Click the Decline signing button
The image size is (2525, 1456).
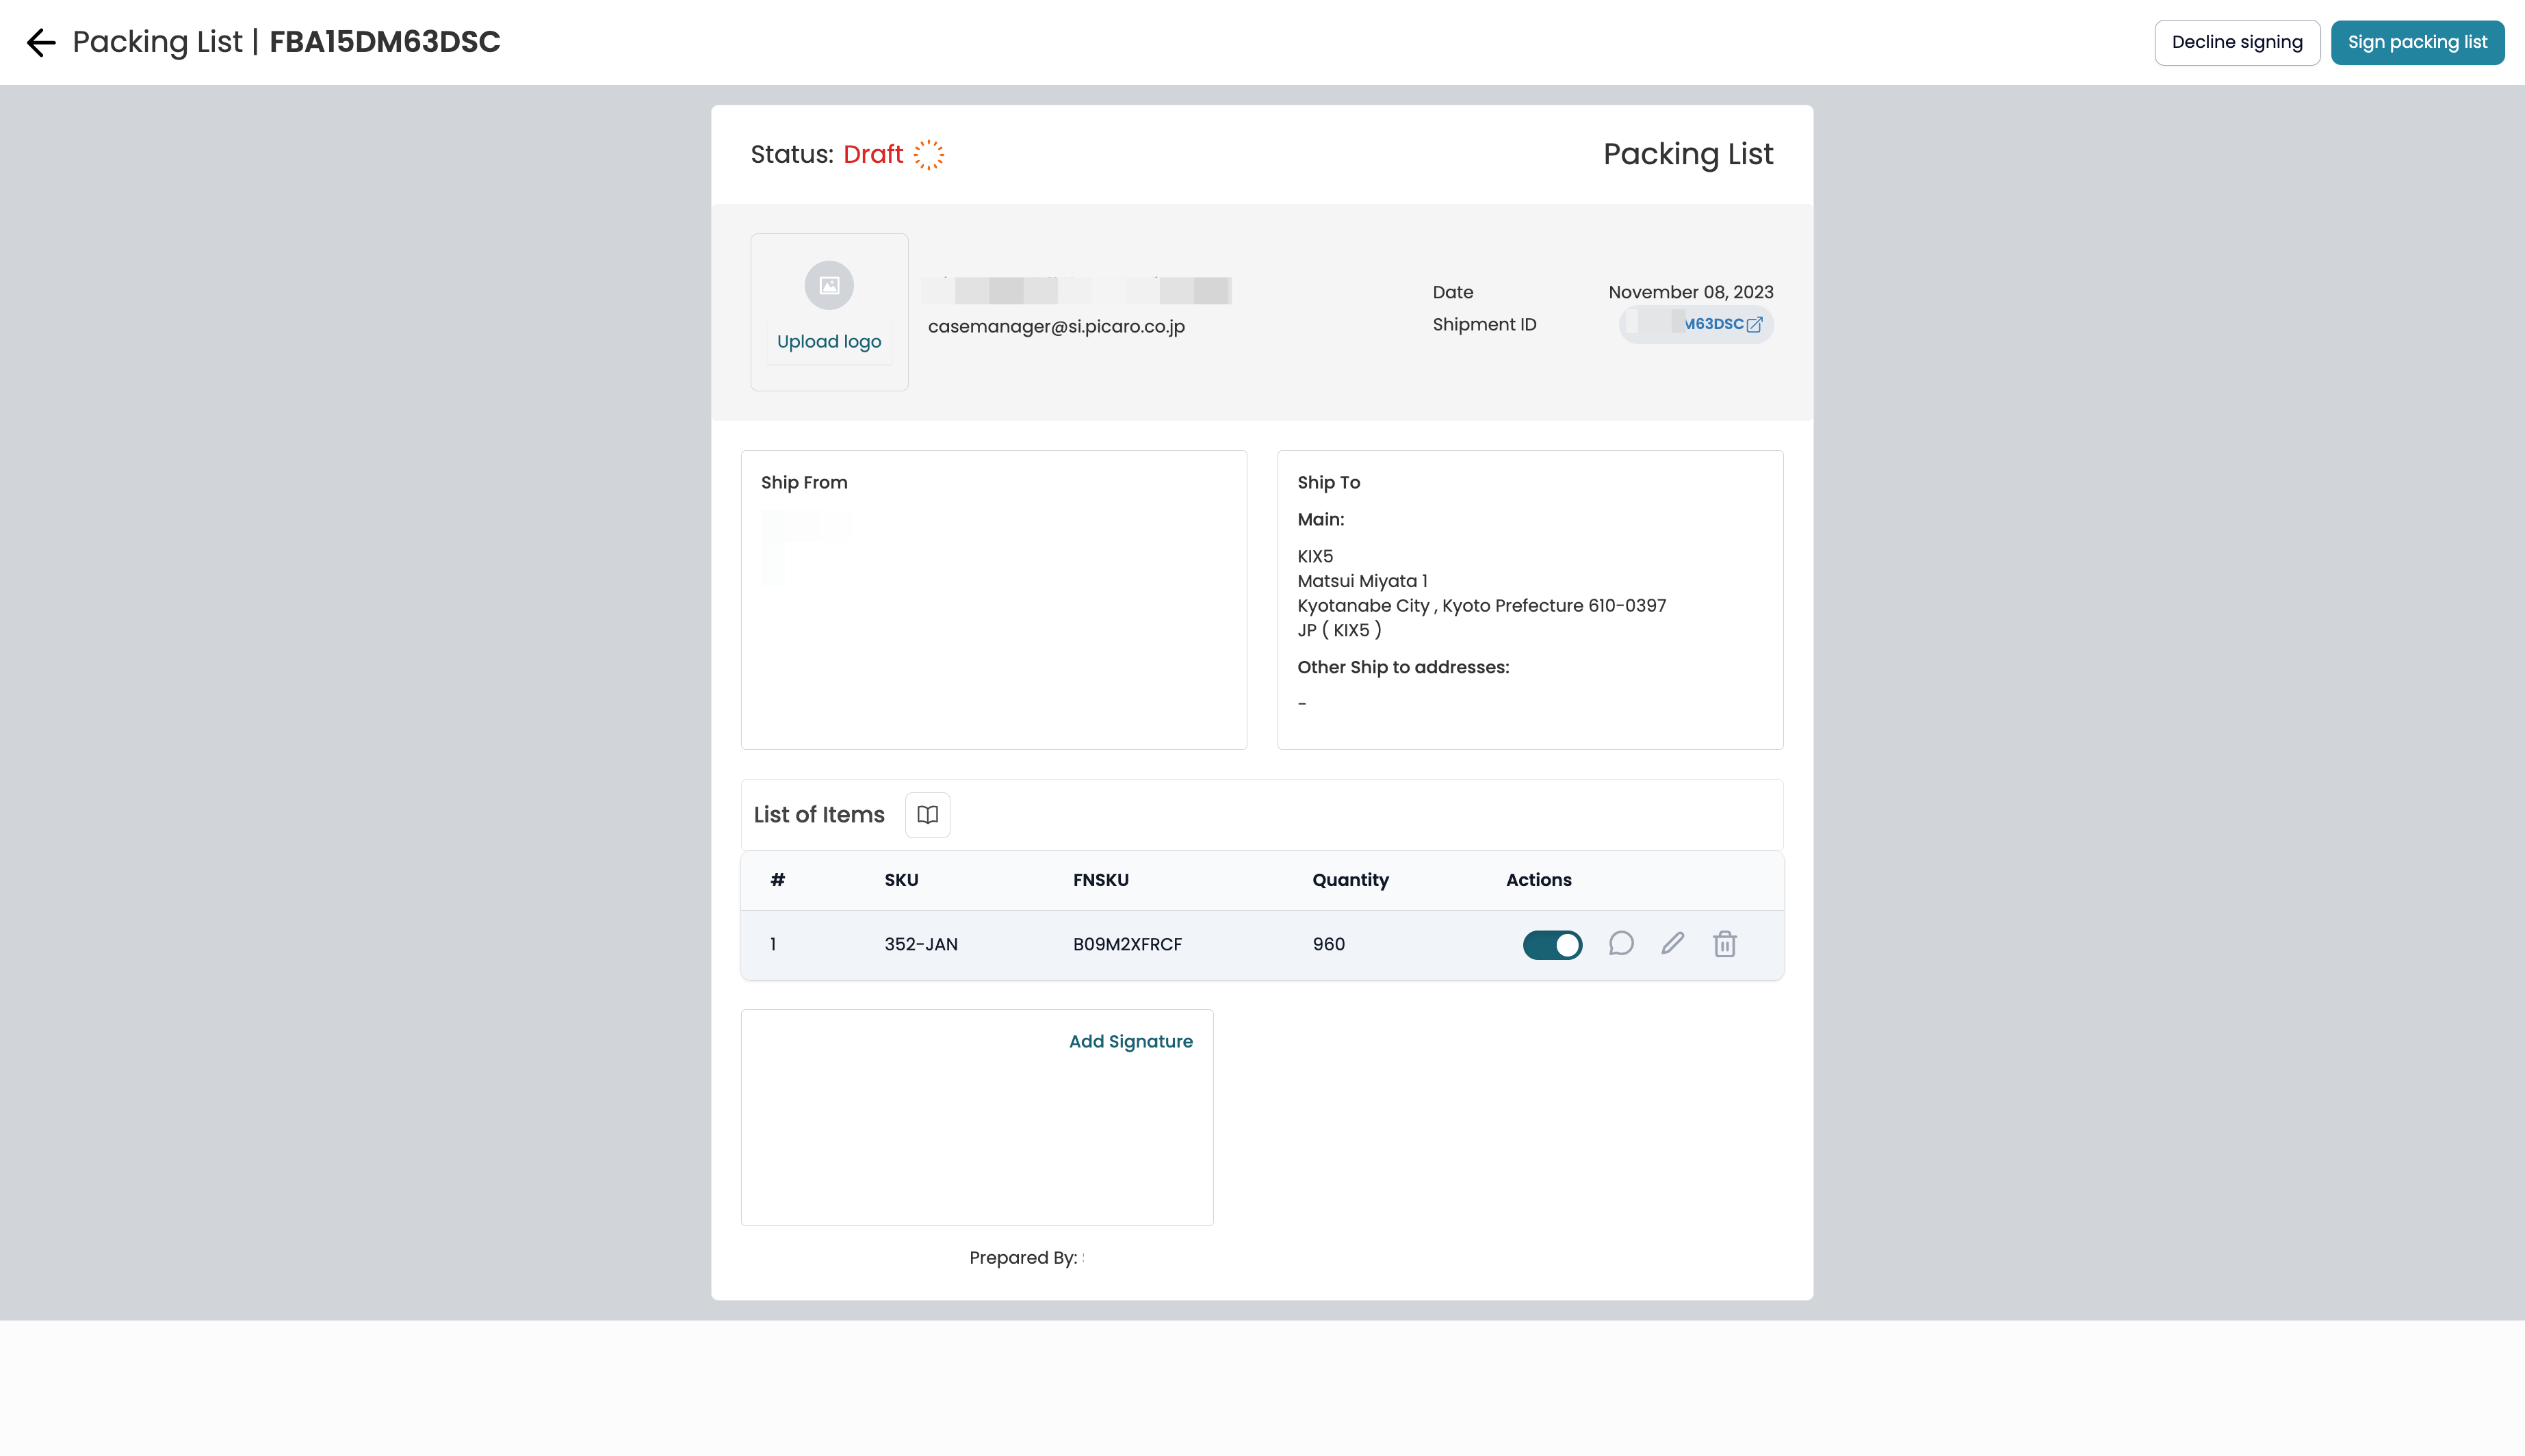(2237, 42)
